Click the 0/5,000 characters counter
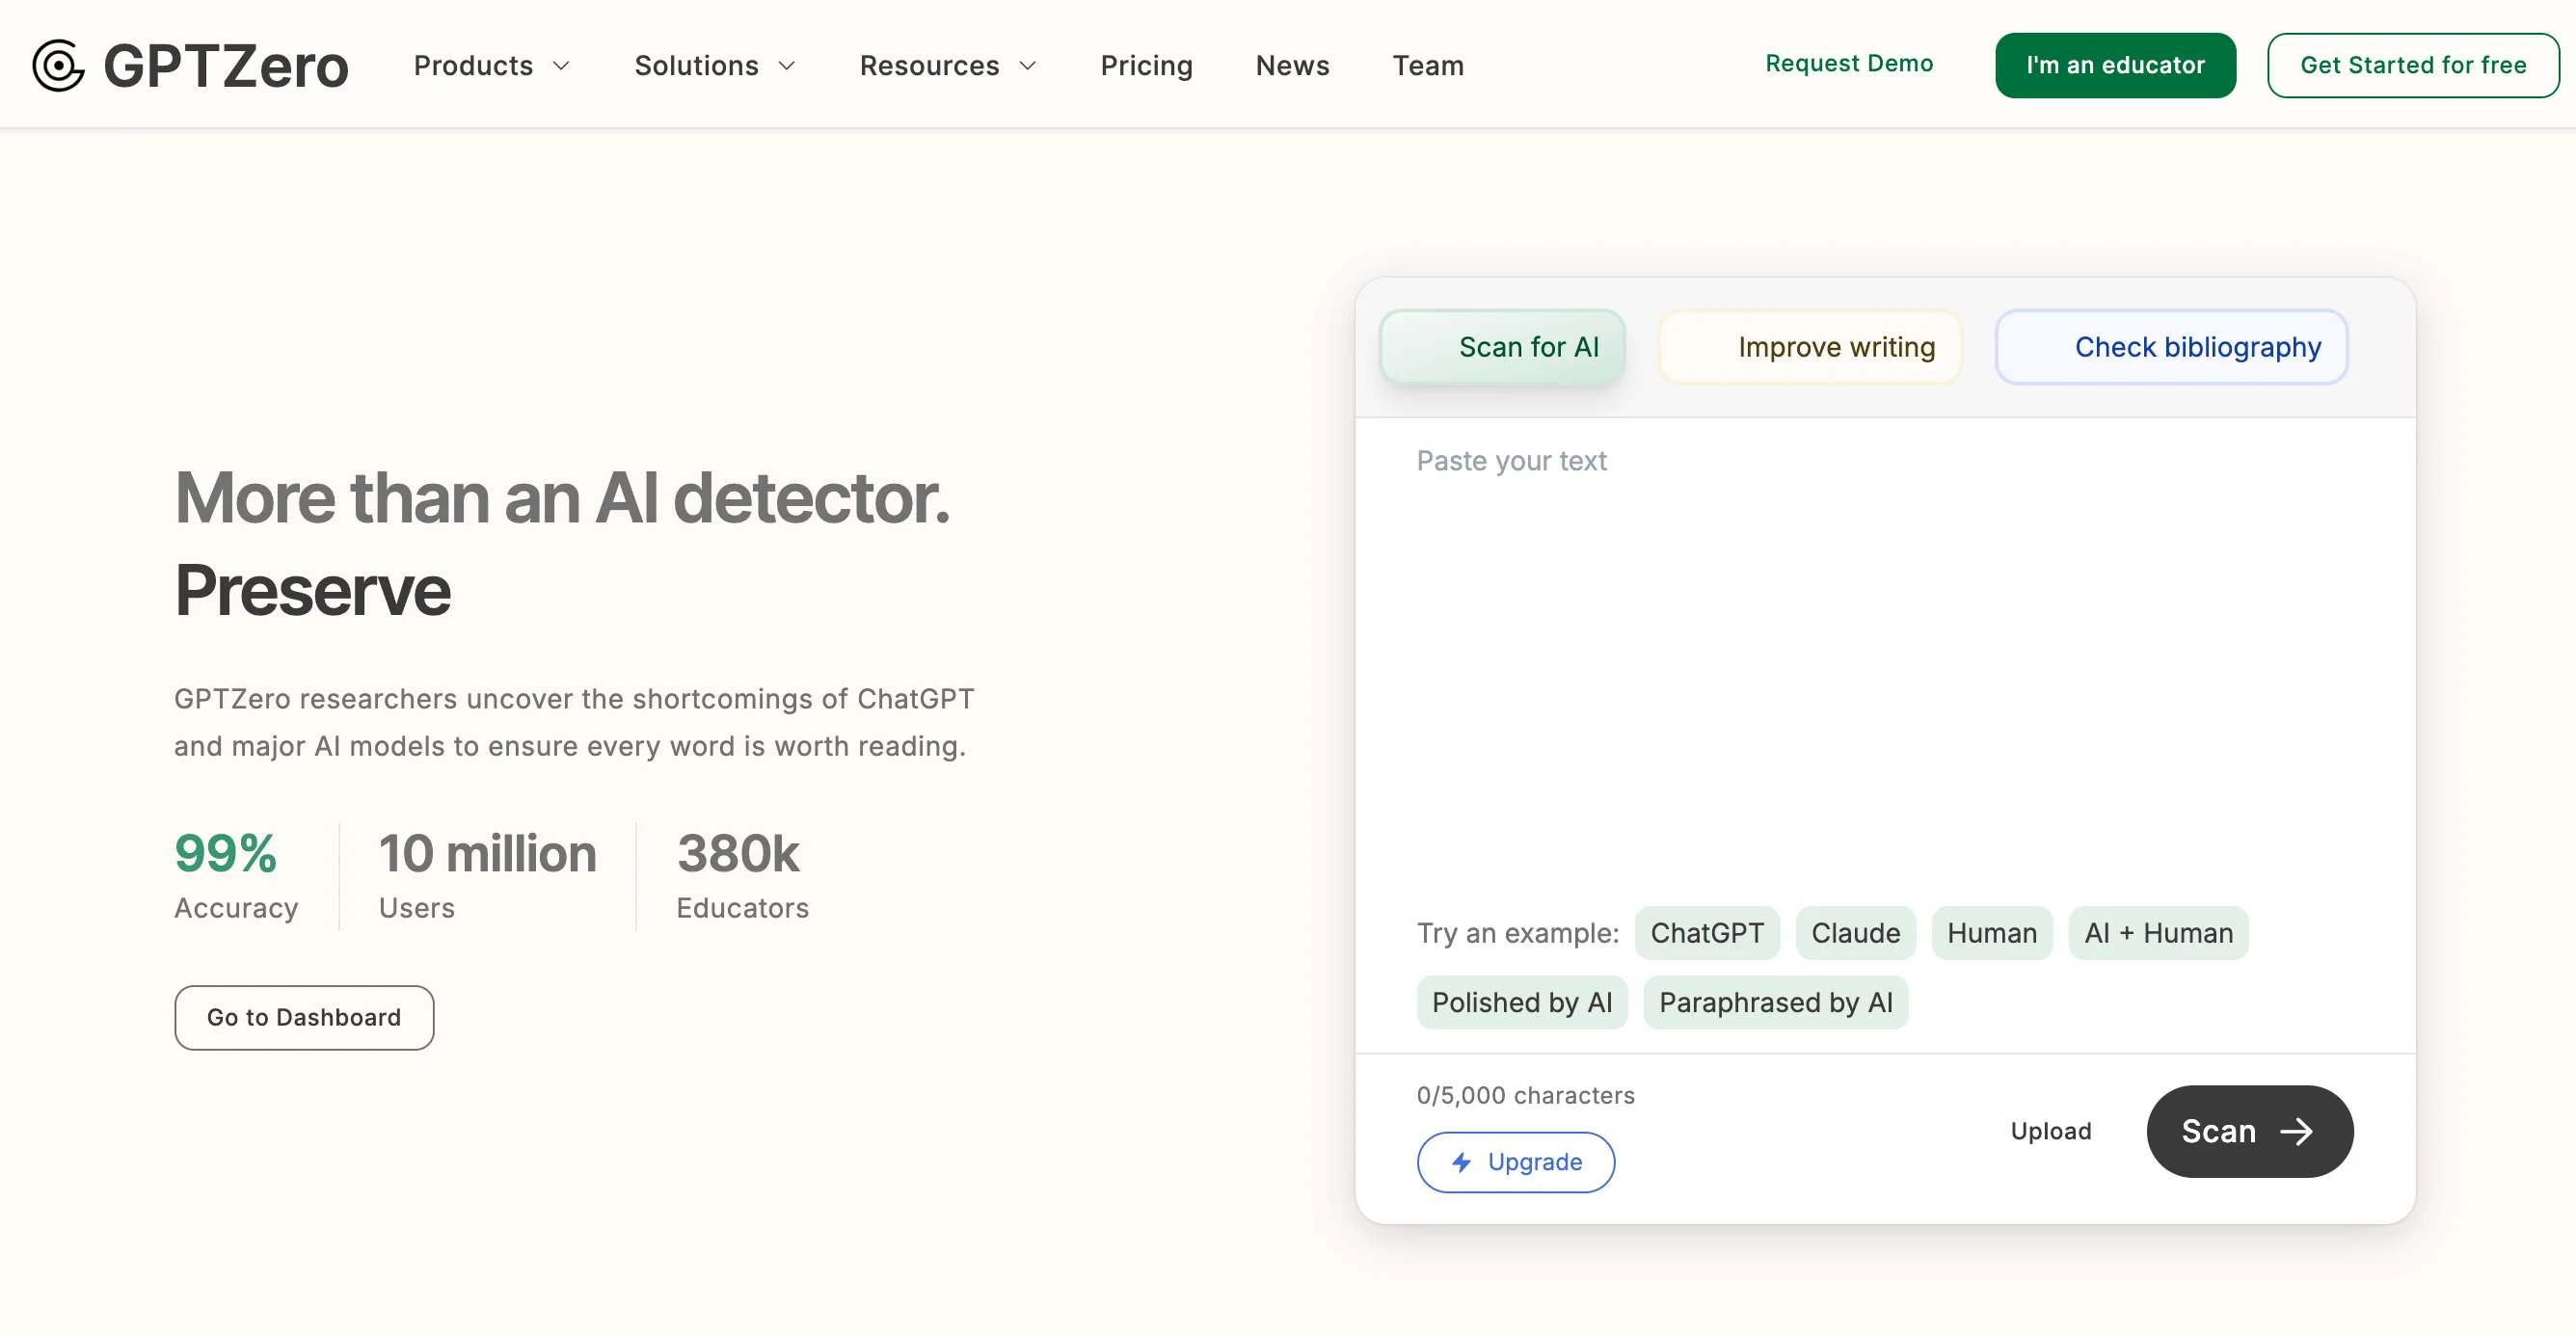The width and height of the screenshot is (2576, 1336). 1525,1095
